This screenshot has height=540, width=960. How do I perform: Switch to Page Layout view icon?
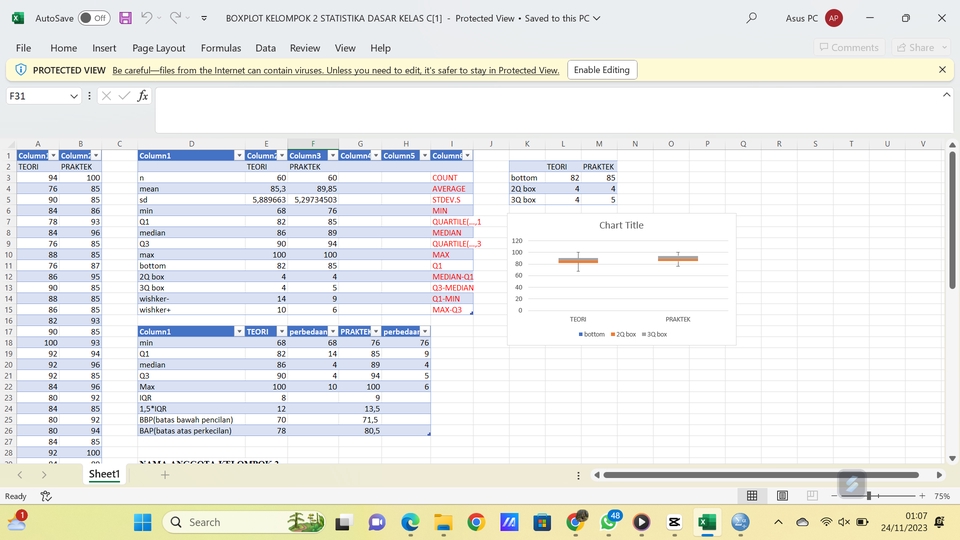pyautogui.click(x=782, y=496)
